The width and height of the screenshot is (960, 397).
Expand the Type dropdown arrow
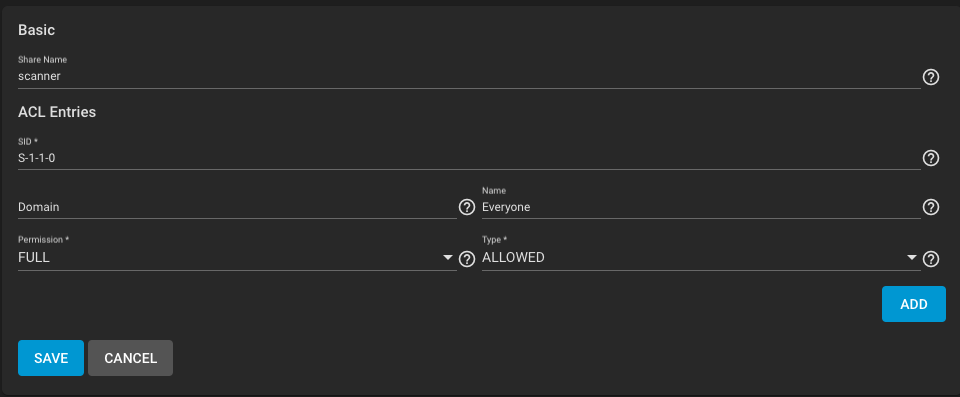(x=912, y=258)
